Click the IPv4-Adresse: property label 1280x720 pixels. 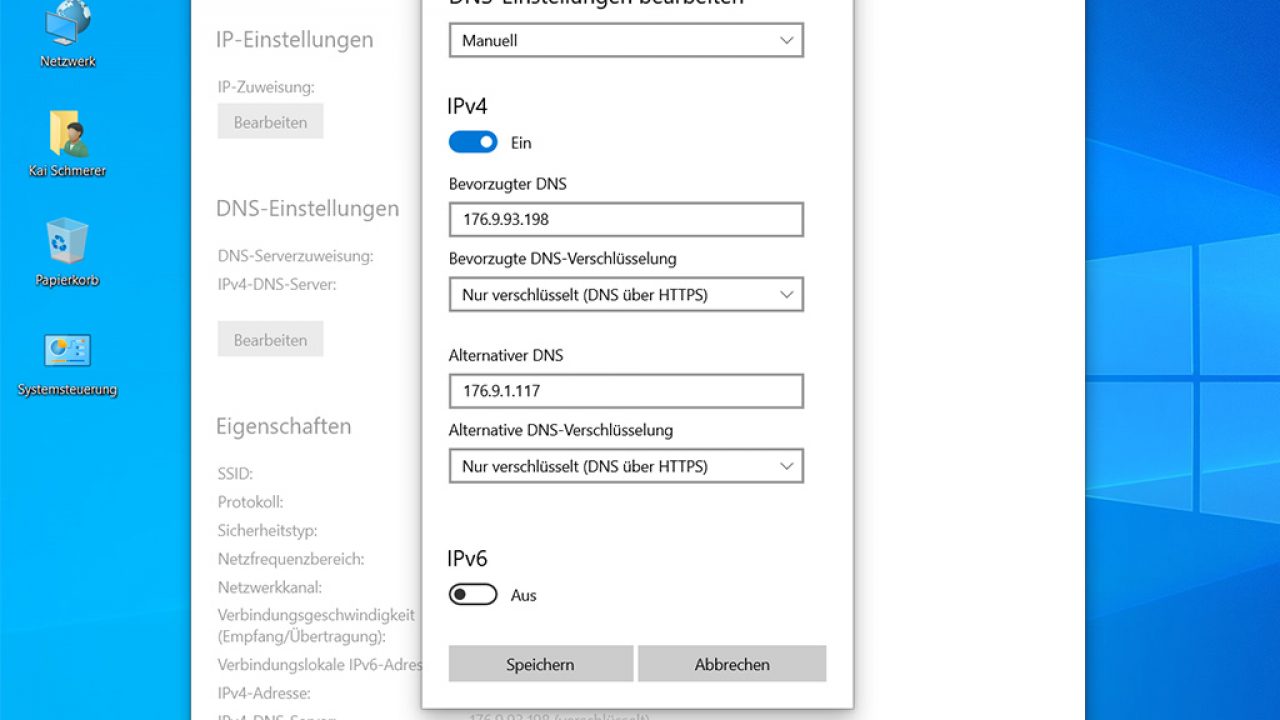(264, 693)
